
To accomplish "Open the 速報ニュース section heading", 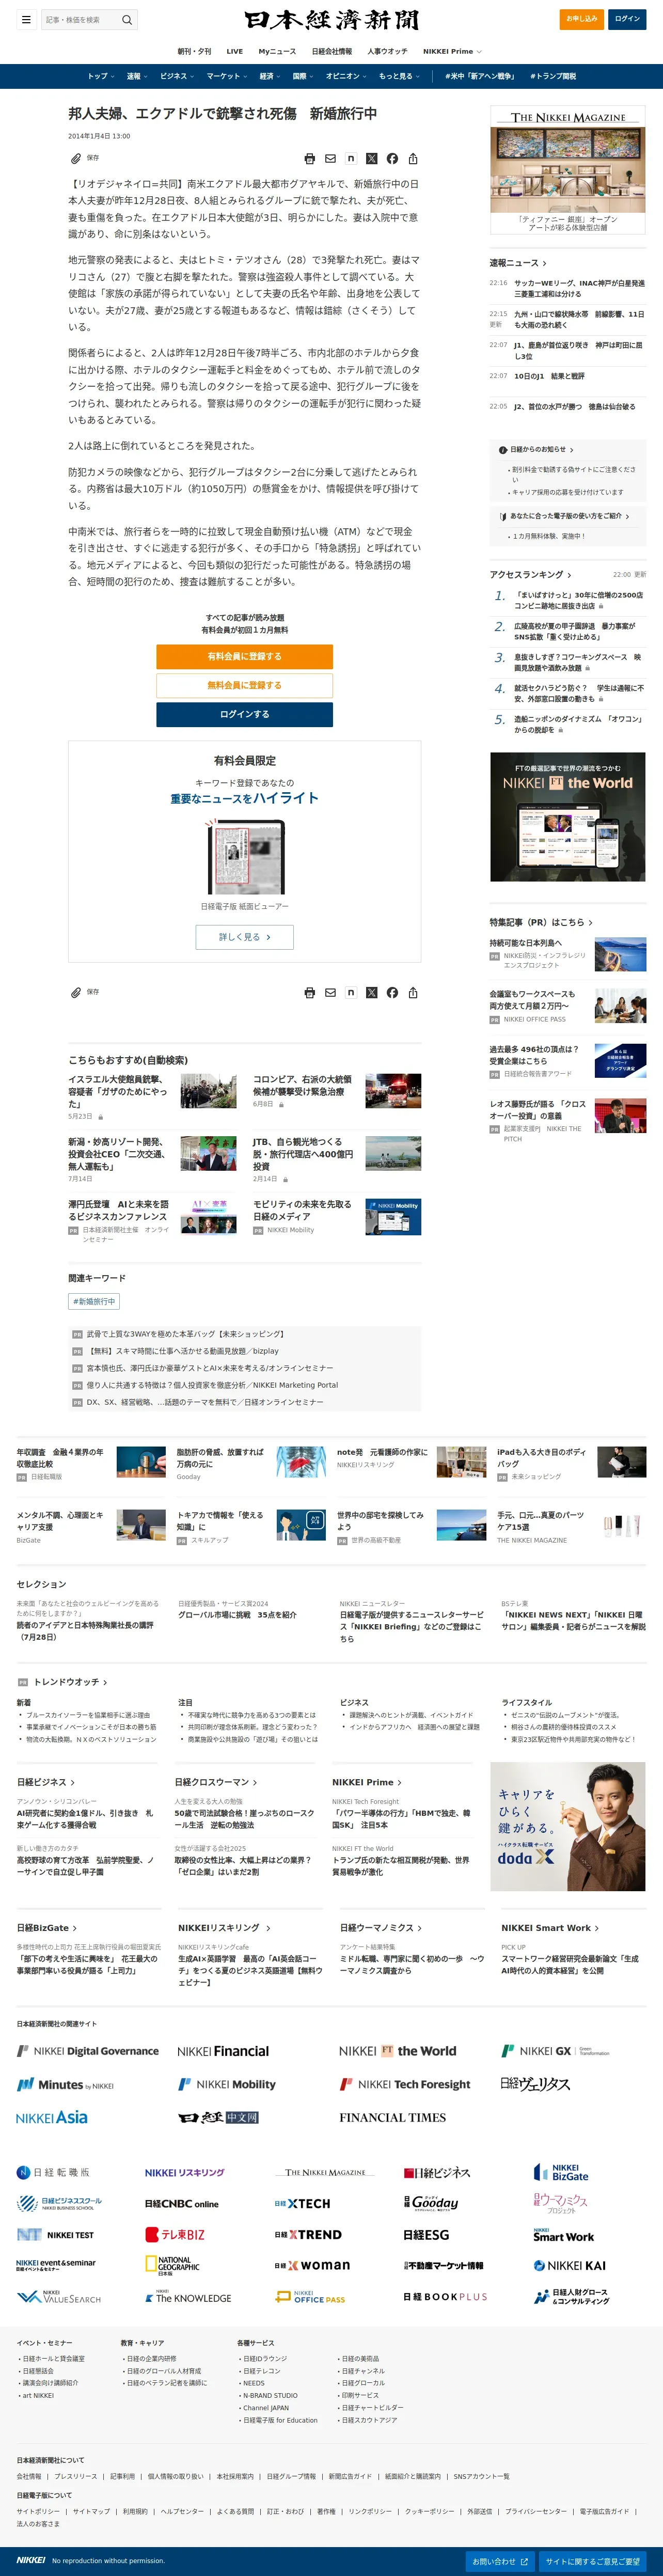I will tap(518, 263).
